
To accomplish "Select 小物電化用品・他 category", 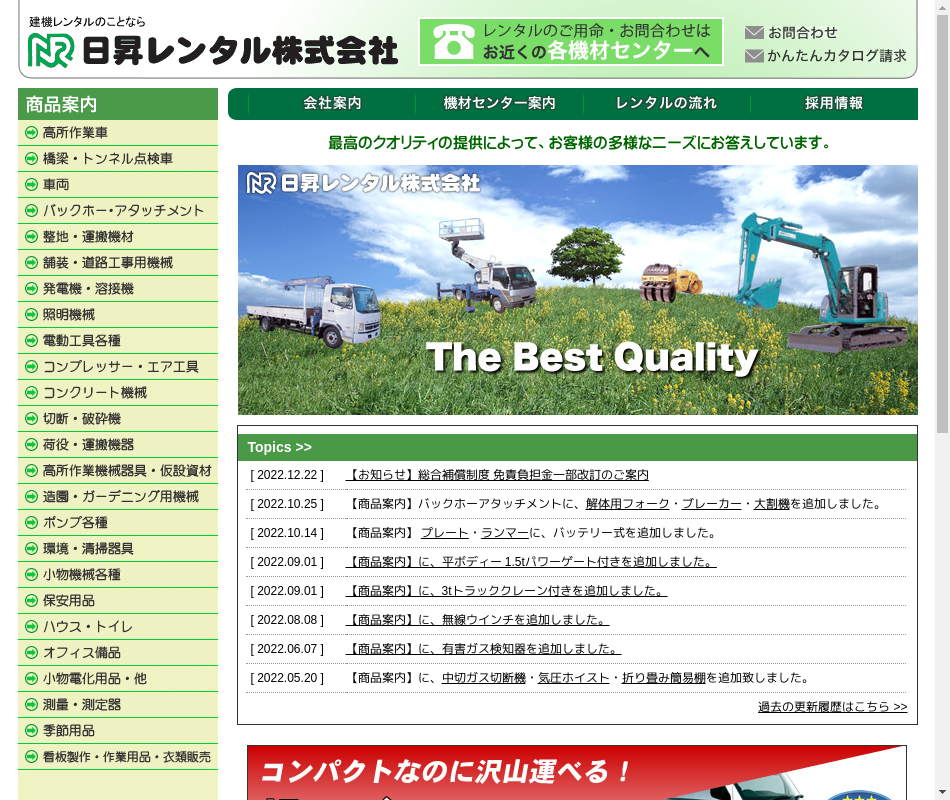I will (x=118, y=679).
